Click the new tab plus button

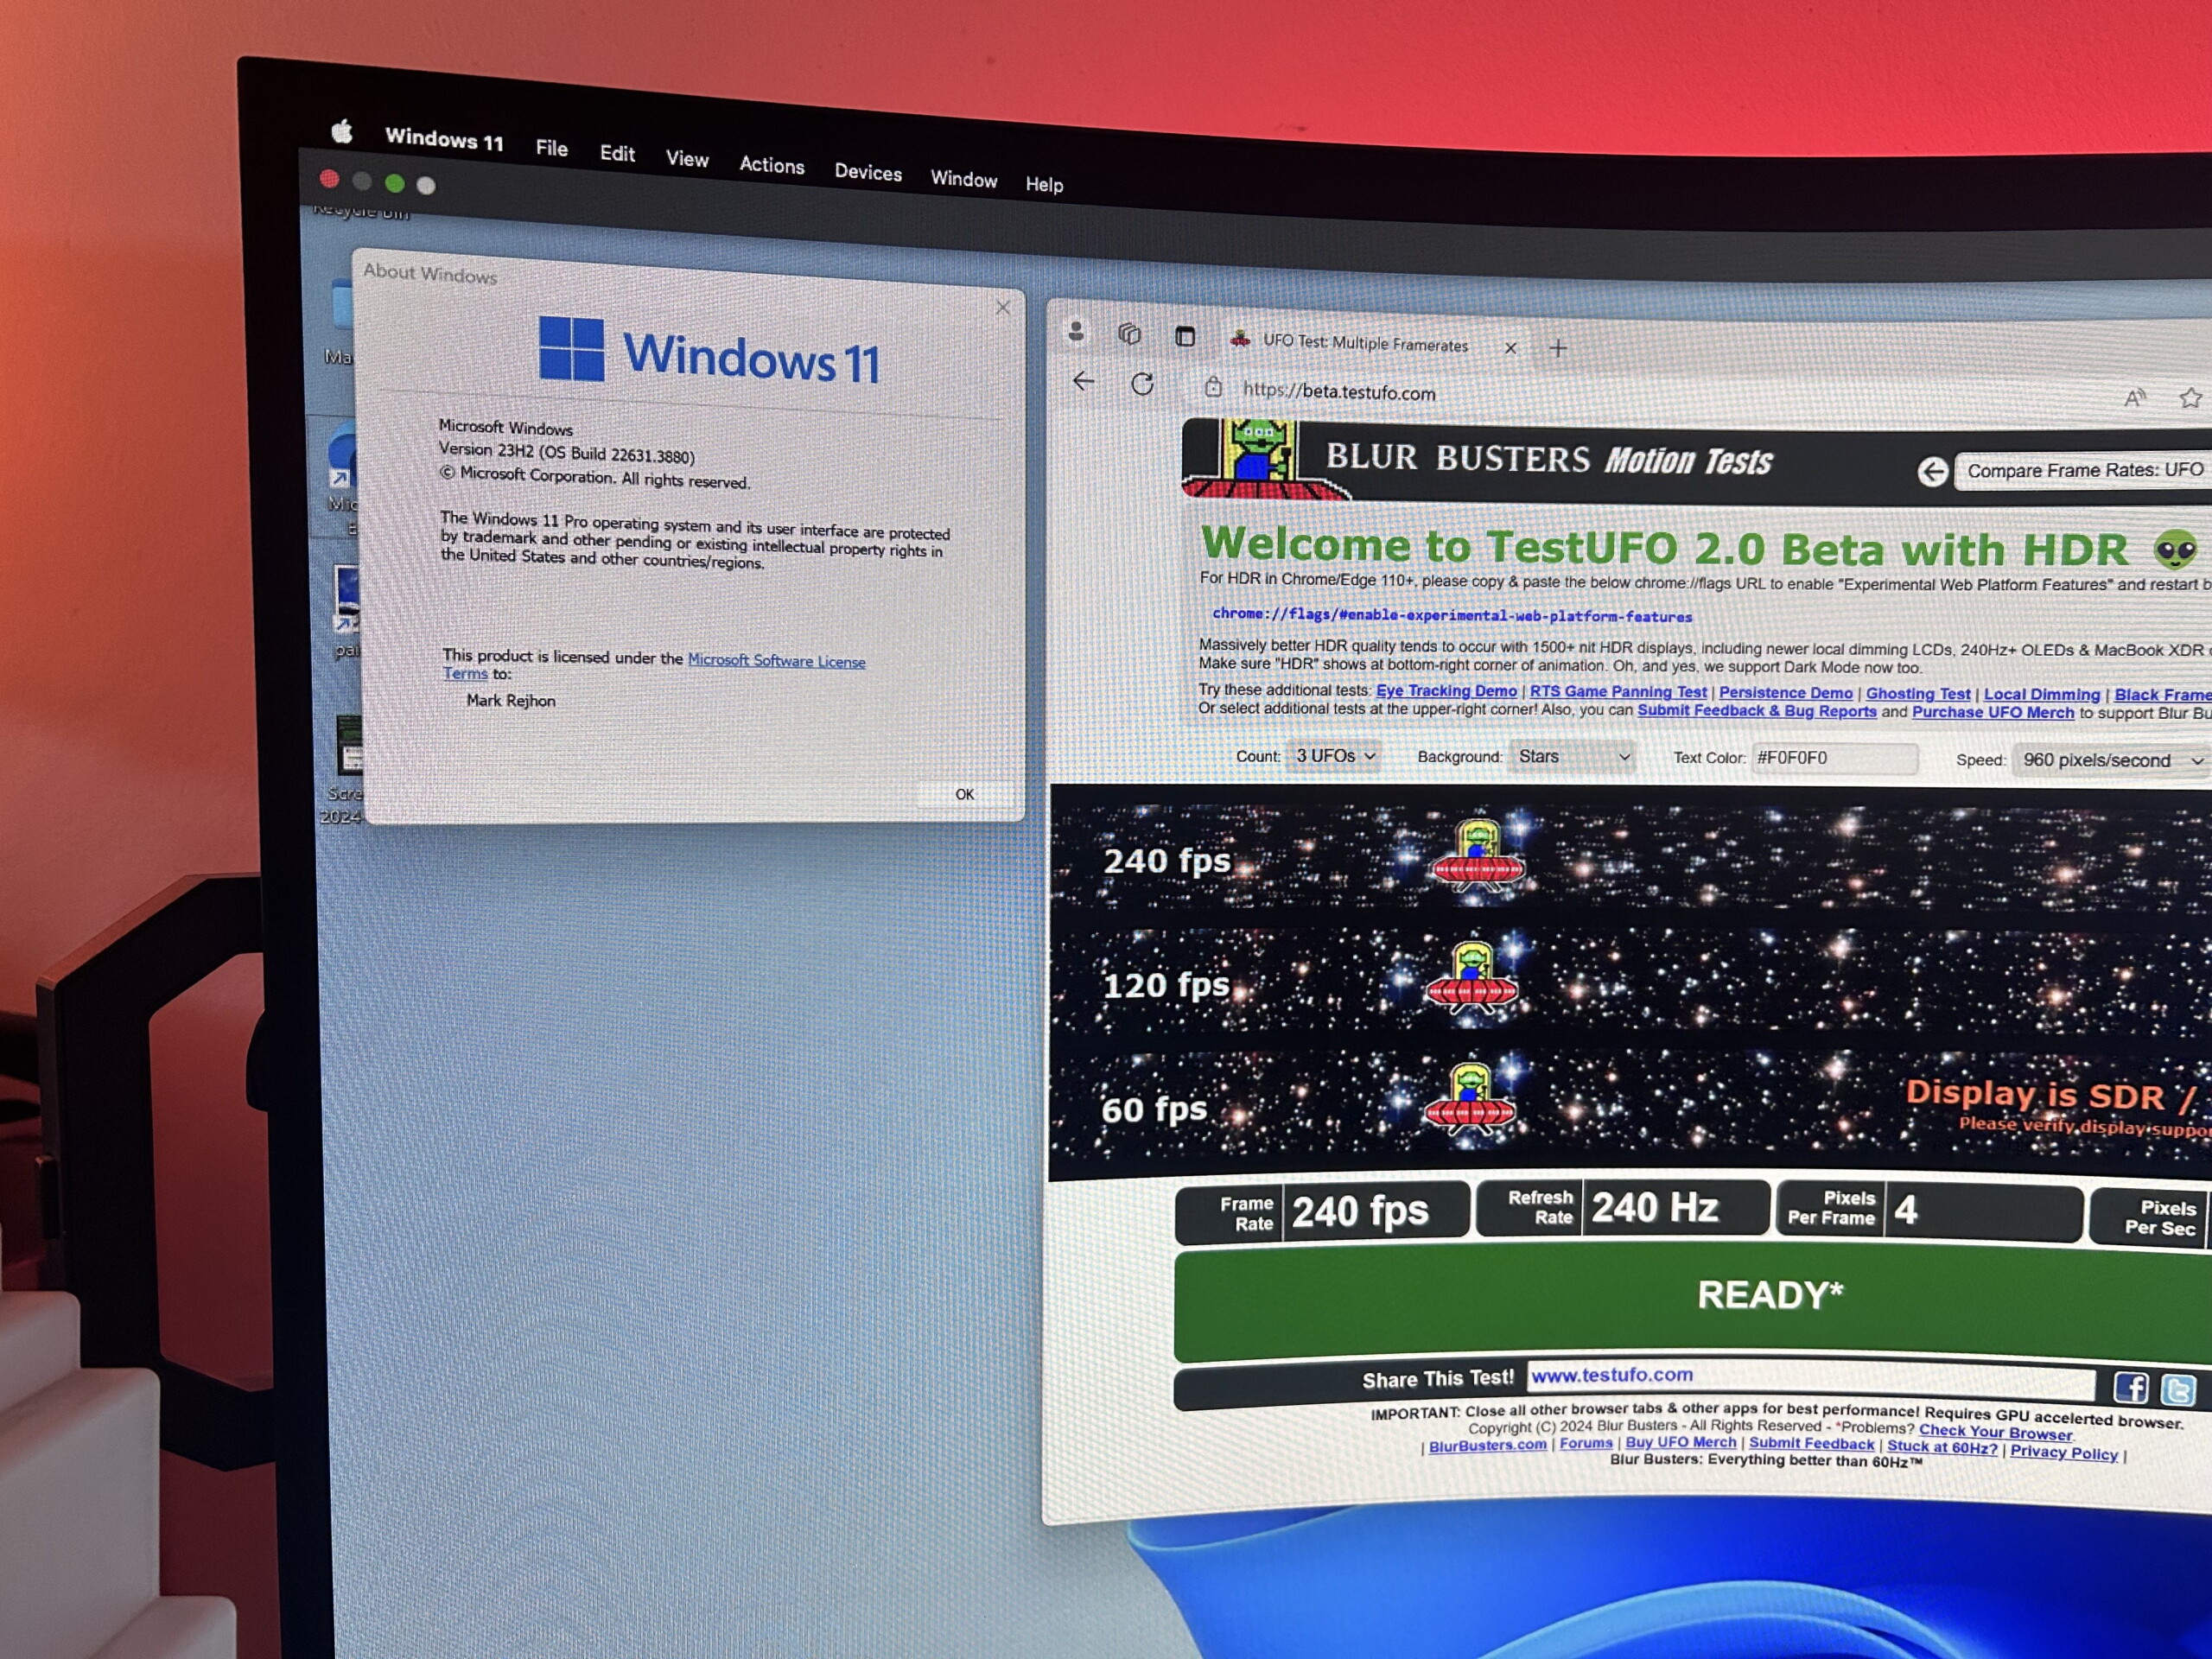point(1557,348)
